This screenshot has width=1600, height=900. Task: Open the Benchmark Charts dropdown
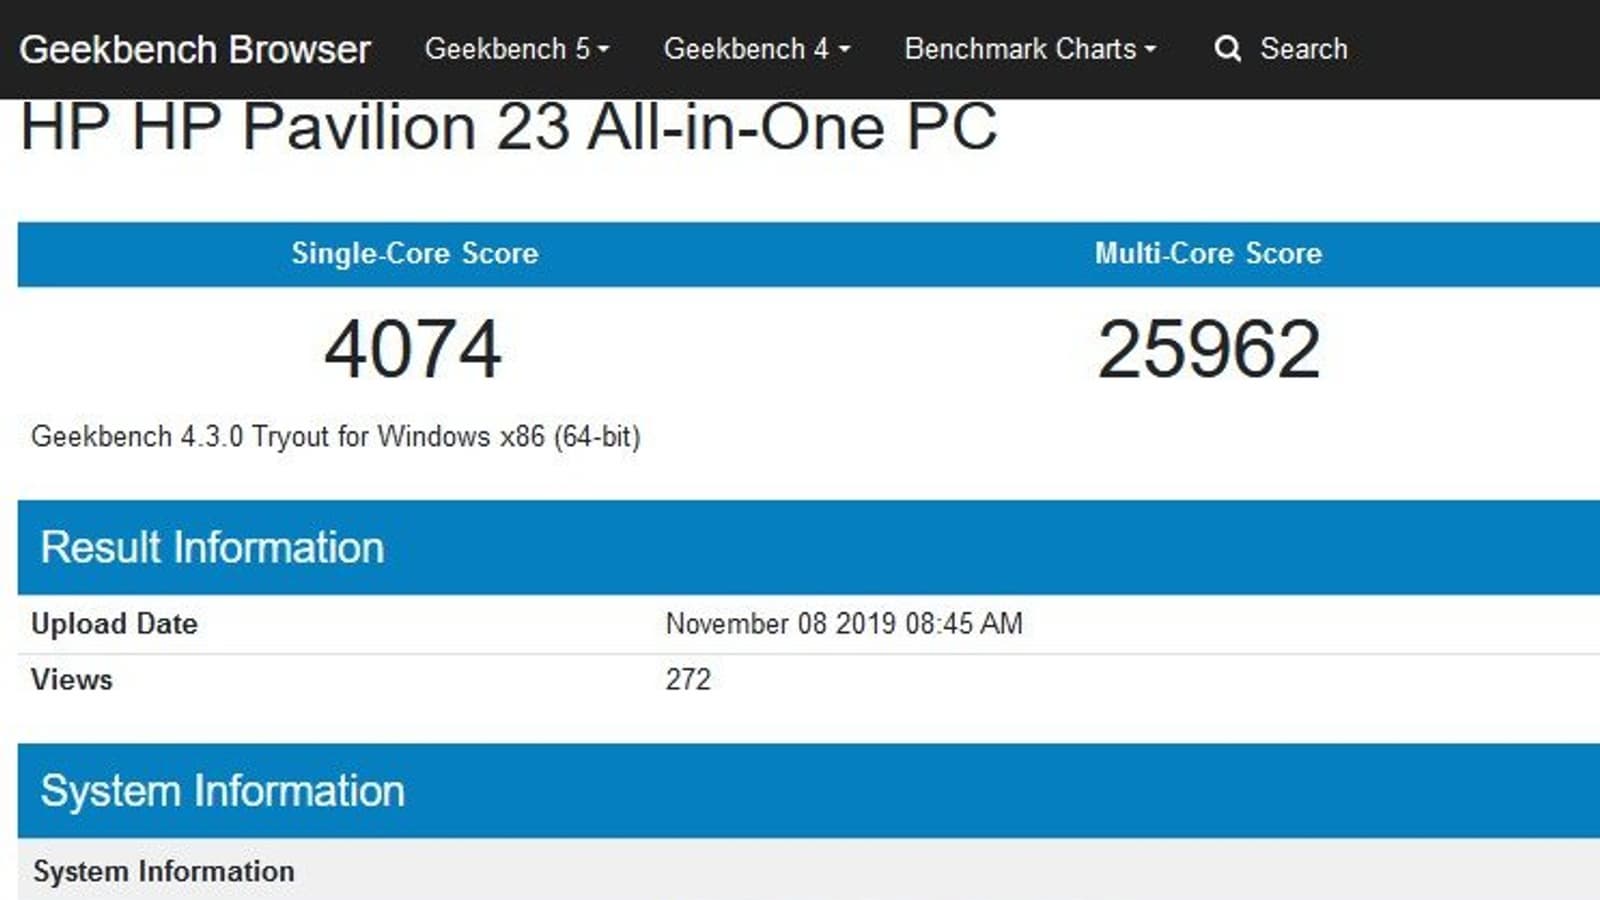click(1029, 49)
